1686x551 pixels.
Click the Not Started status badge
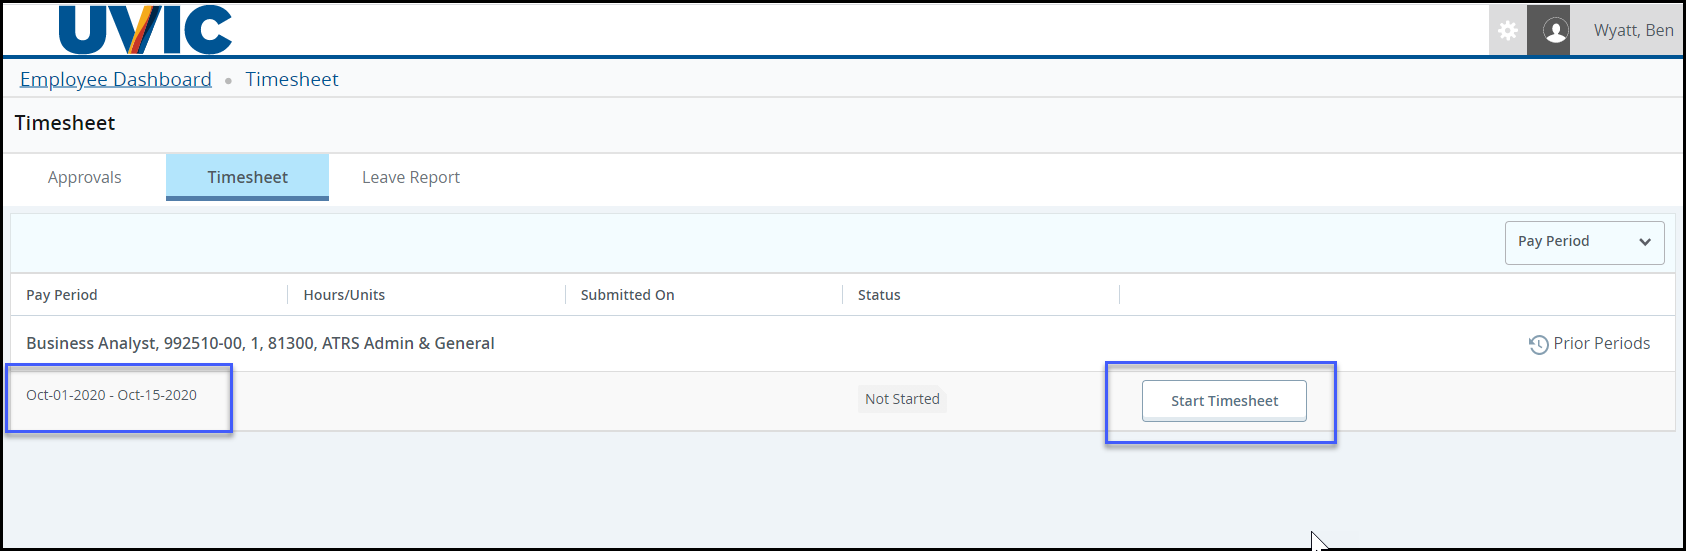(x=902, y=400)
